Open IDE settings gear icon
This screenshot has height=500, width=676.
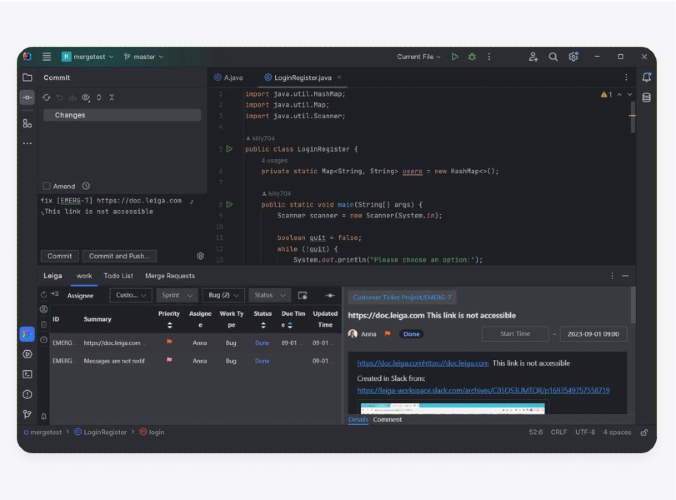click(x=573, y=56)
